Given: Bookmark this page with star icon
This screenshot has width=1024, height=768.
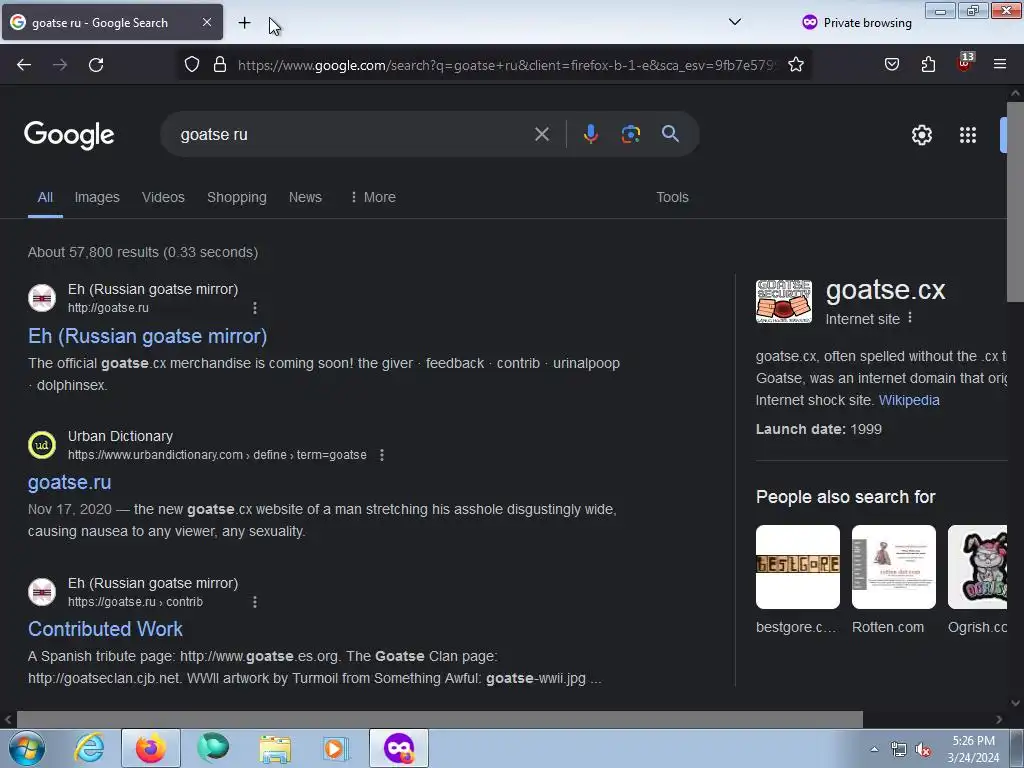Looking at the screenshot, I should point(795,65).
